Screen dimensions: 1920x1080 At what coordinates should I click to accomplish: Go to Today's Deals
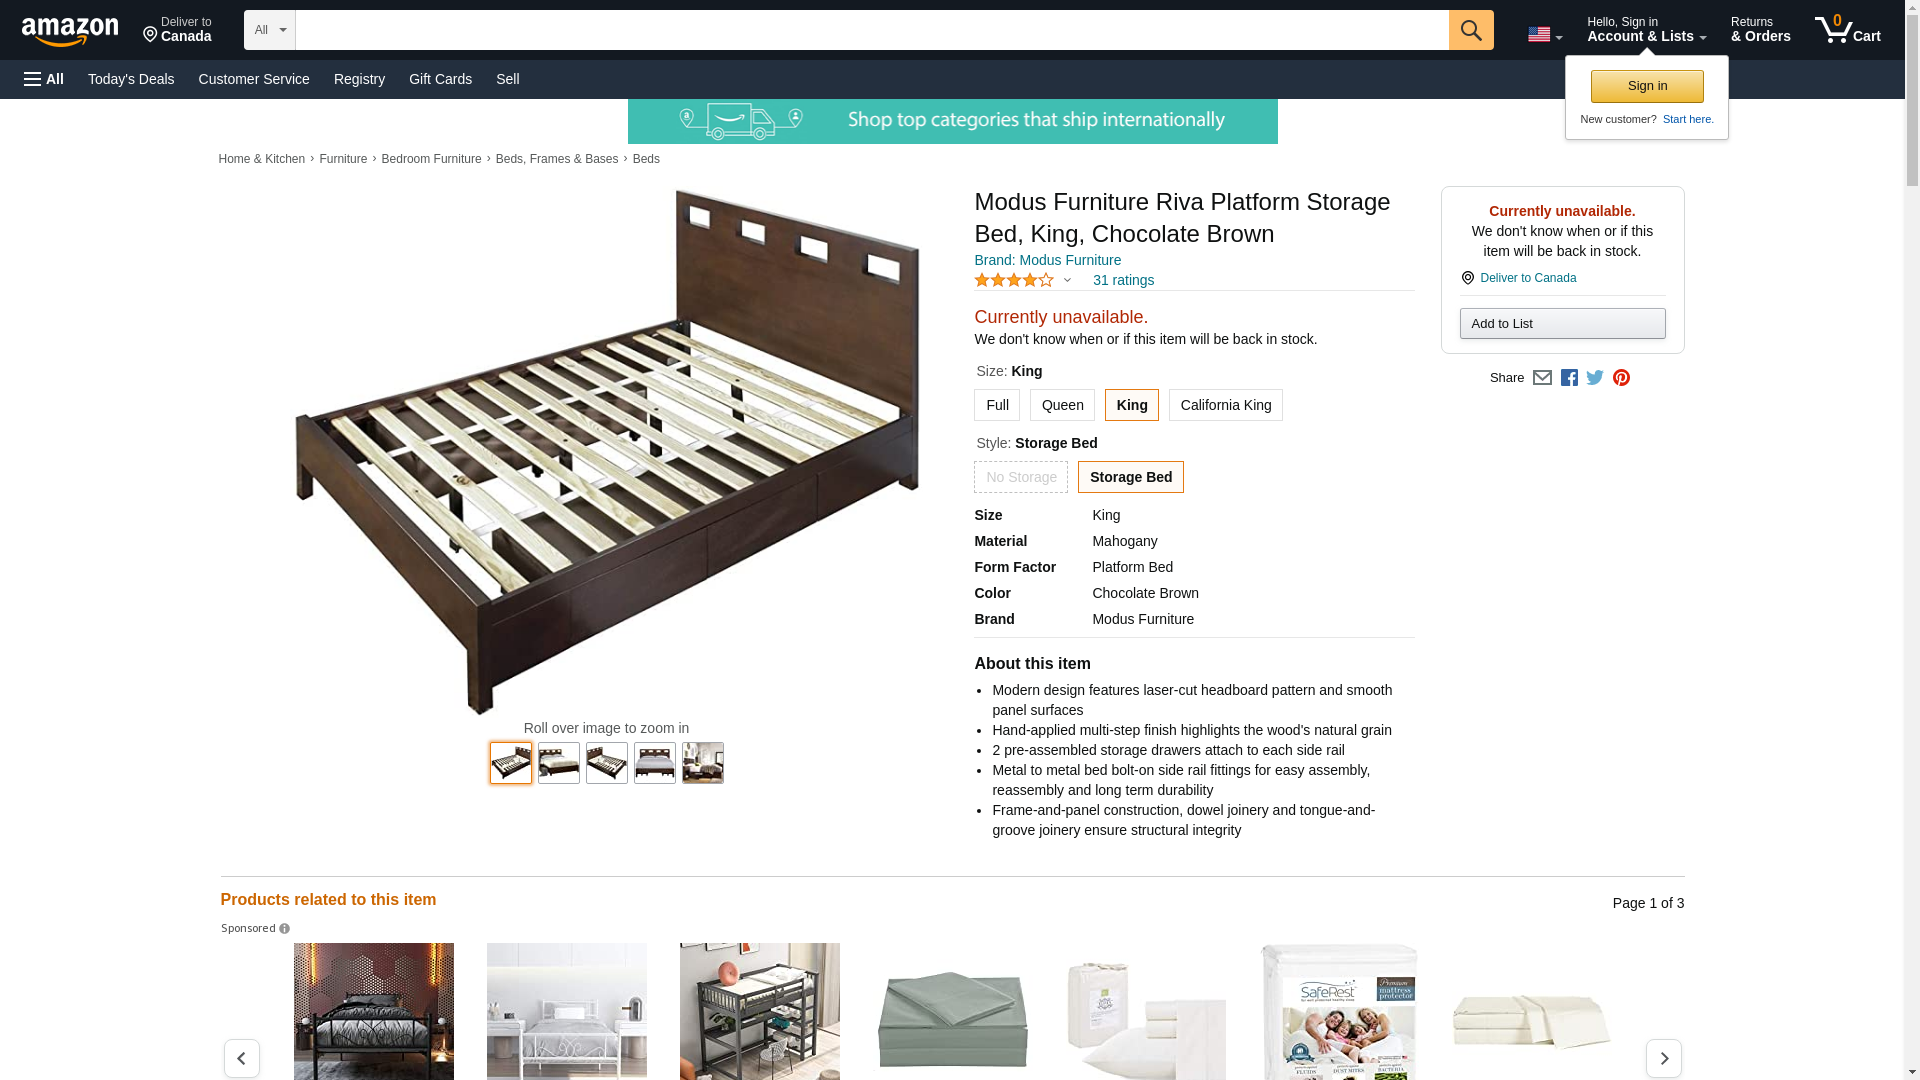131,79
